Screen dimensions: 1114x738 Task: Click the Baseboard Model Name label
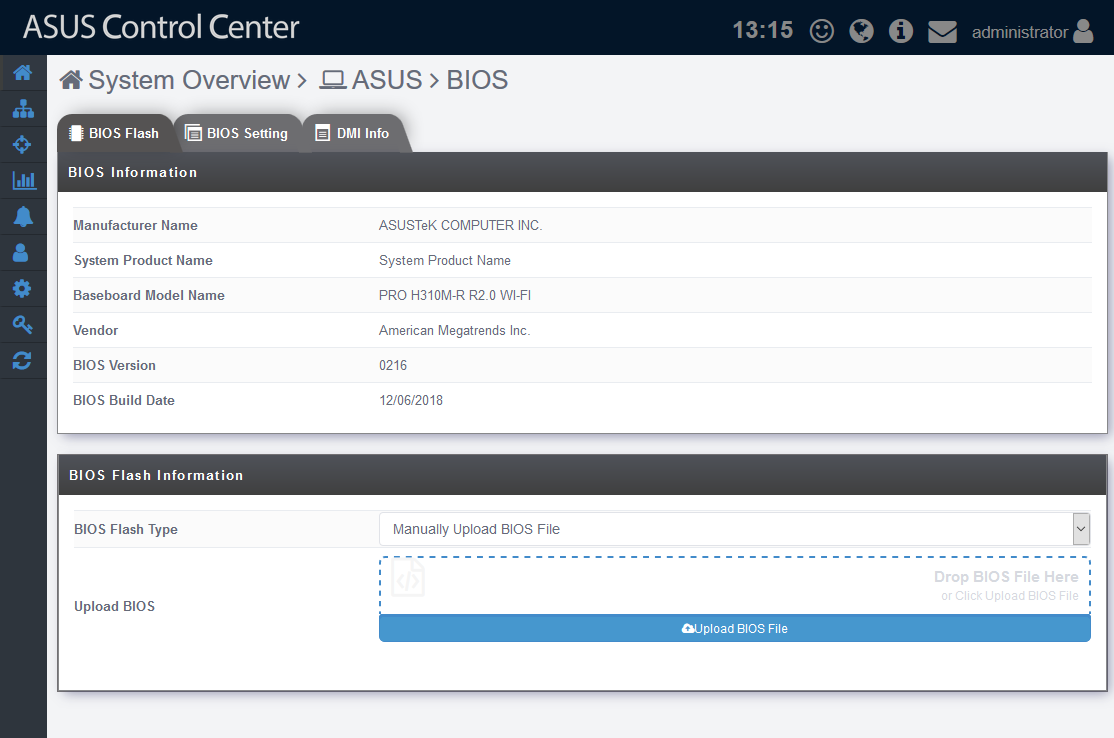[149, 295]
